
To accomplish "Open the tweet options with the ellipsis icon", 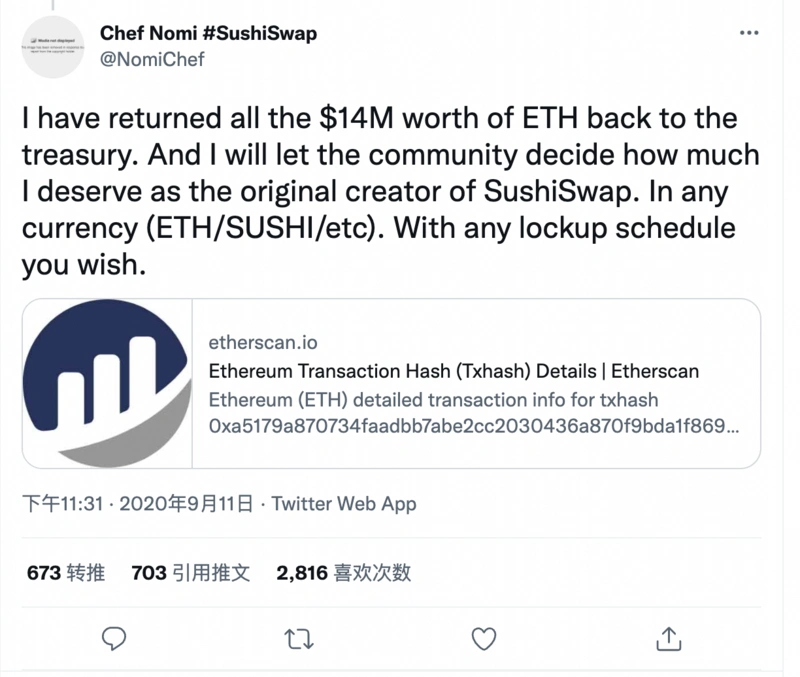I will (x=749, y=33).
